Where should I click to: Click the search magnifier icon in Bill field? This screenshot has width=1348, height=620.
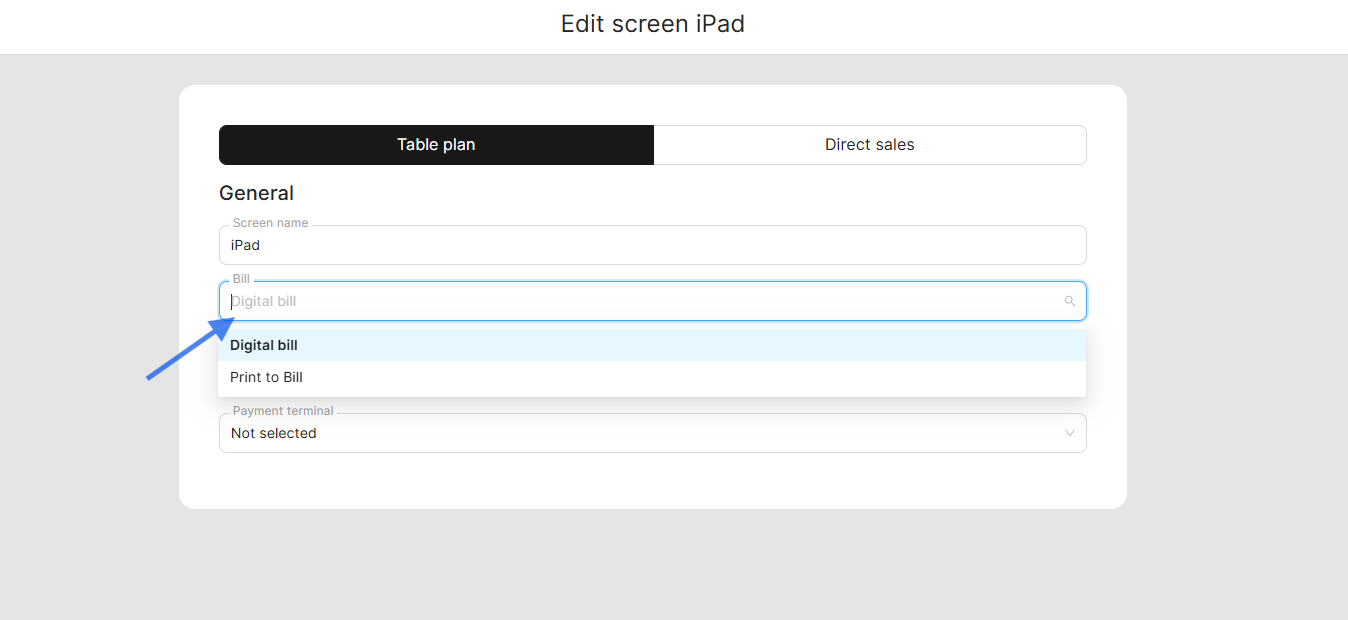click(x=1069, y=301)
